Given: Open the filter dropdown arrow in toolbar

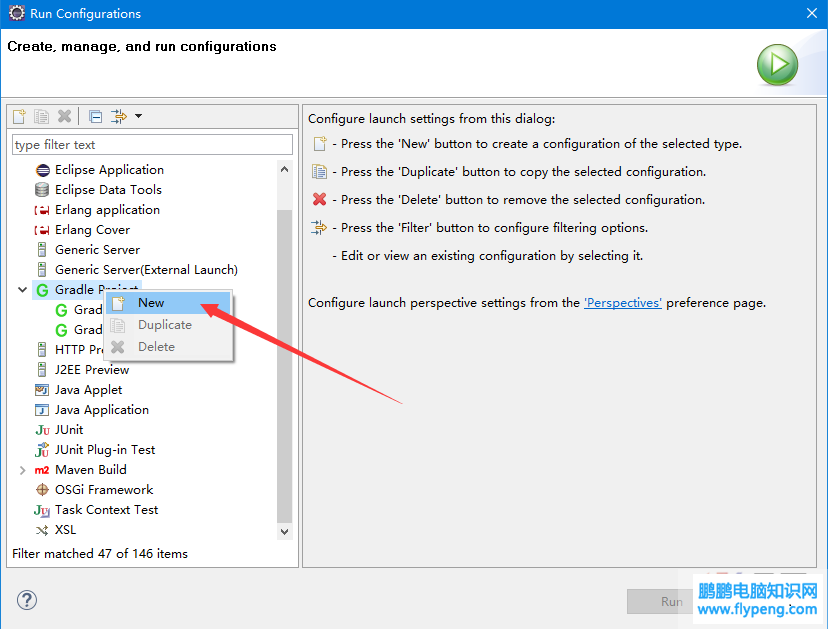Looking at the screenshot, I should [138, 116].
